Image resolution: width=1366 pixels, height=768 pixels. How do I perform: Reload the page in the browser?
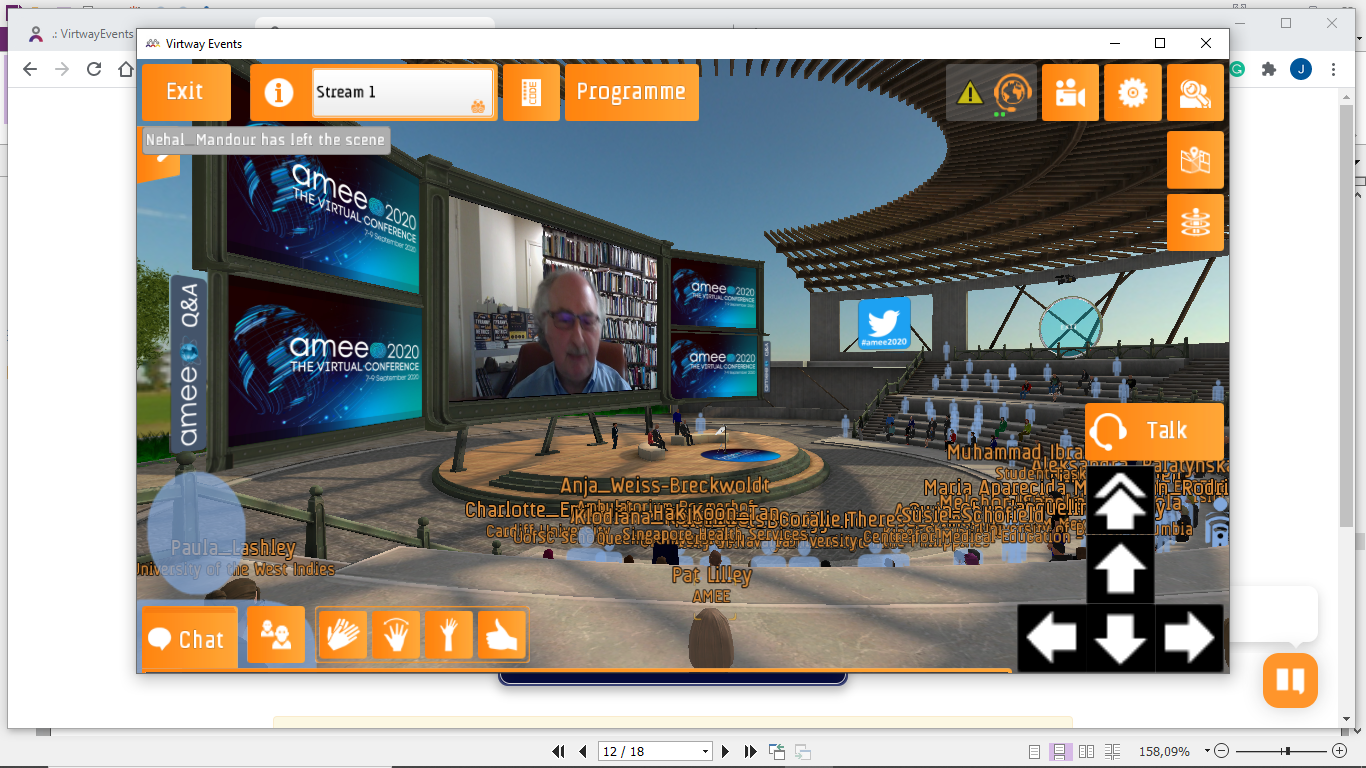pos(94,69)
